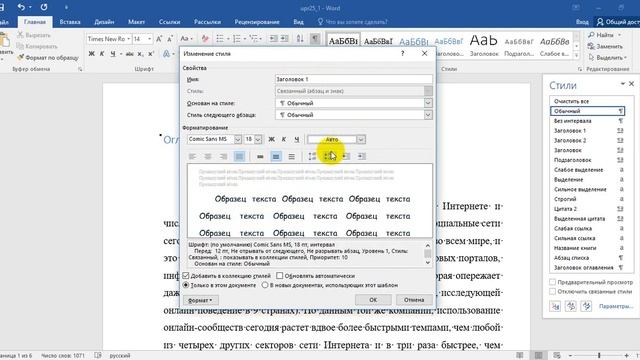Toggle 'Обновлять автоматически' checkbox
The image size is (640, 360).
pyautogui.click(x=280, y=276)
